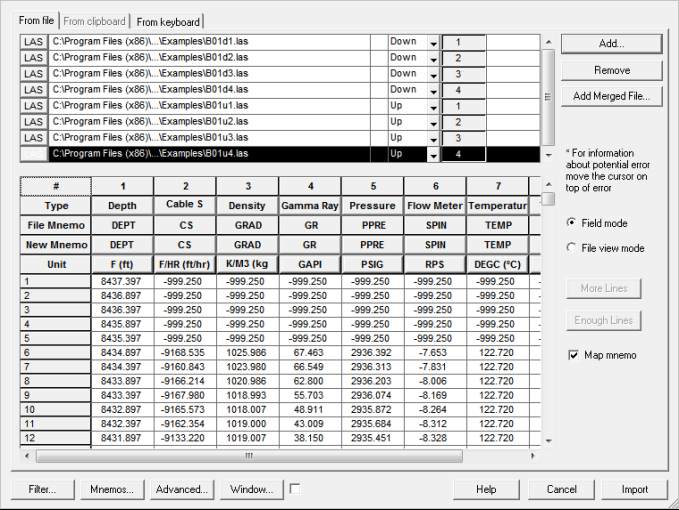
Task: Select File view mode option
Action: [571, 248]
